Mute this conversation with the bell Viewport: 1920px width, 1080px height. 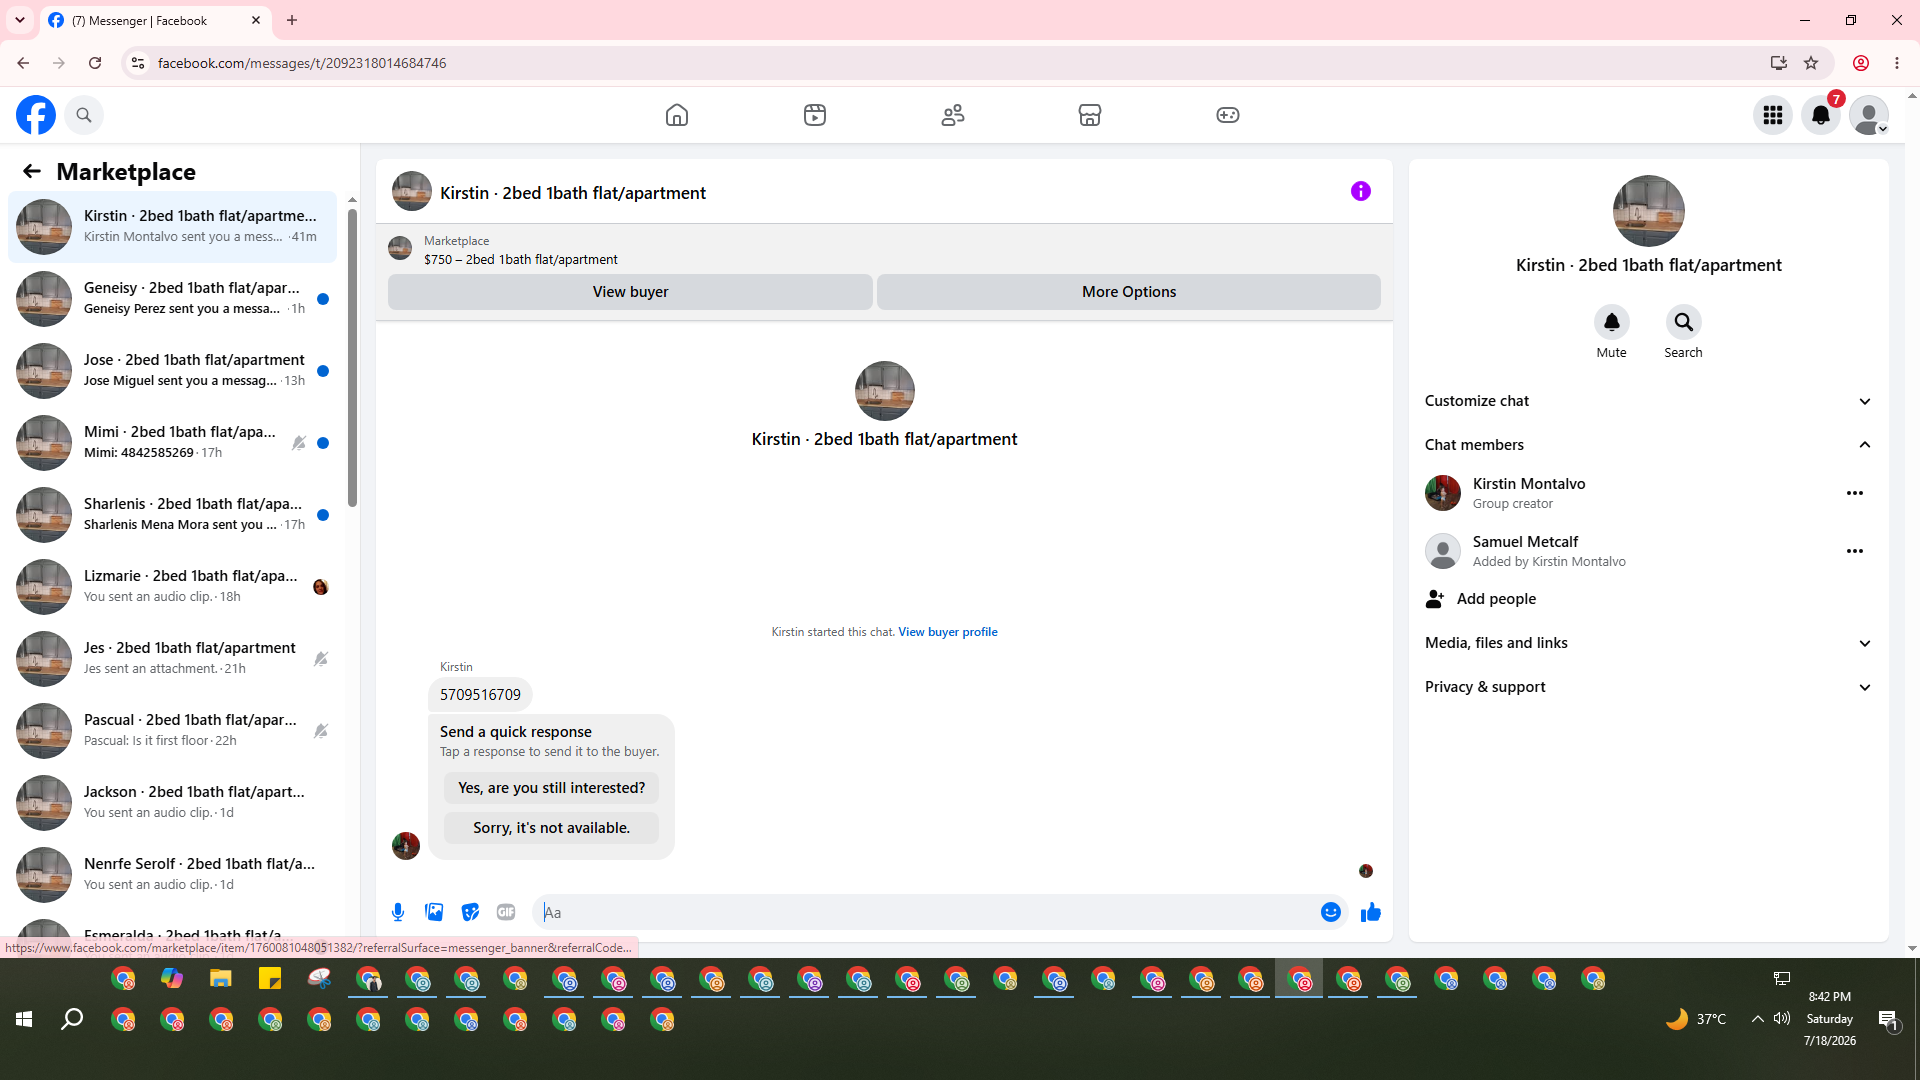click(x=1612, y=322)
